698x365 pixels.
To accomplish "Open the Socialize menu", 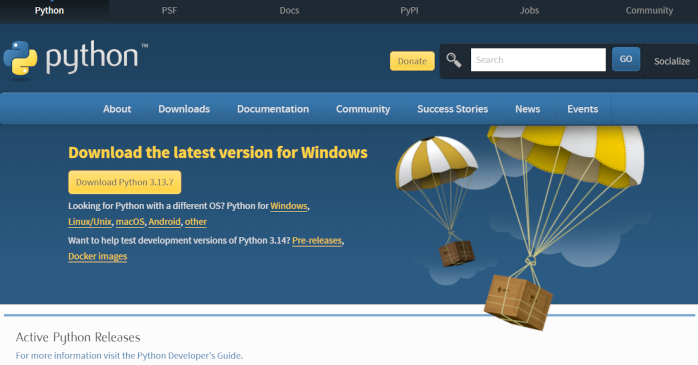I will tap(672, 61).
